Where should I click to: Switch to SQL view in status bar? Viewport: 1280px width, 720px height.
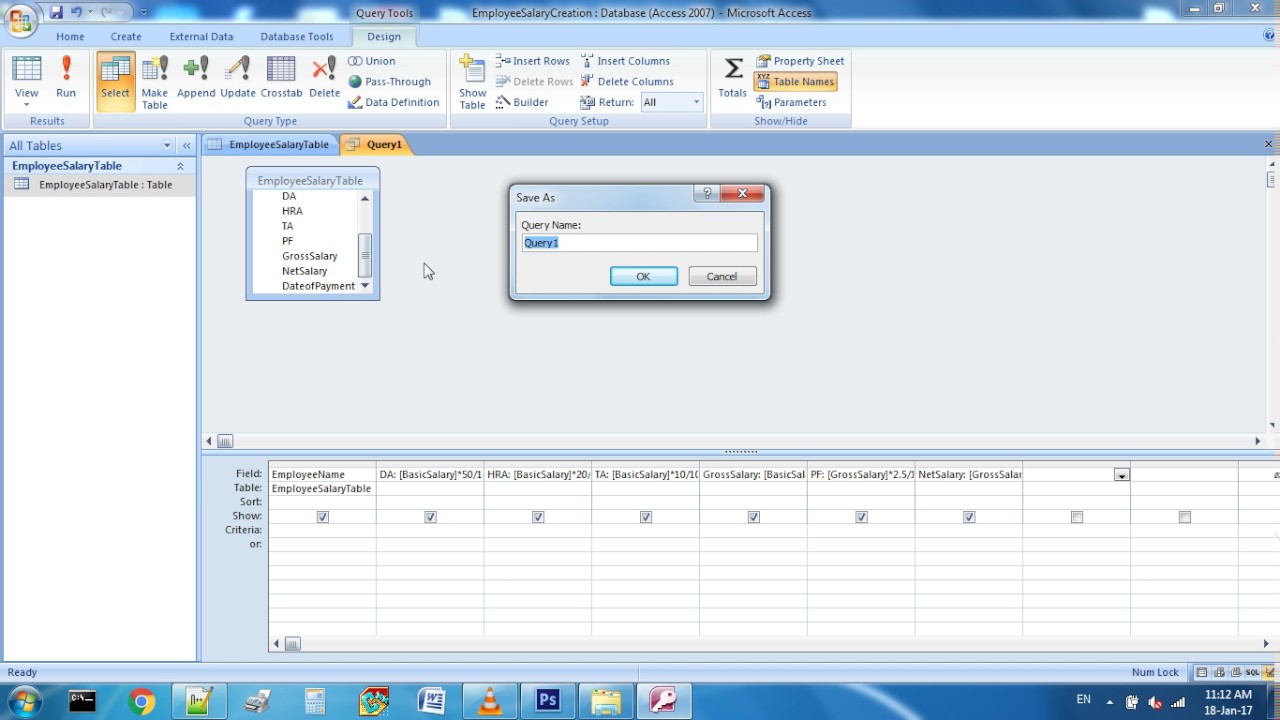(x=1252, y=673)
